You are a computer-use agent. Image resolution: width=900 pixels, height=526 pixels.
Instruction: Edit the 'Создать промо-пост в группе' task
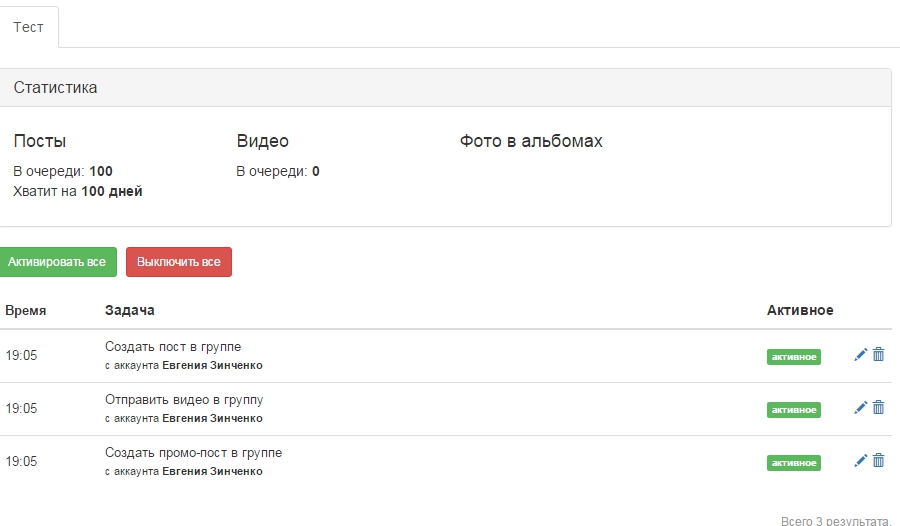click(x=860, y=461)
